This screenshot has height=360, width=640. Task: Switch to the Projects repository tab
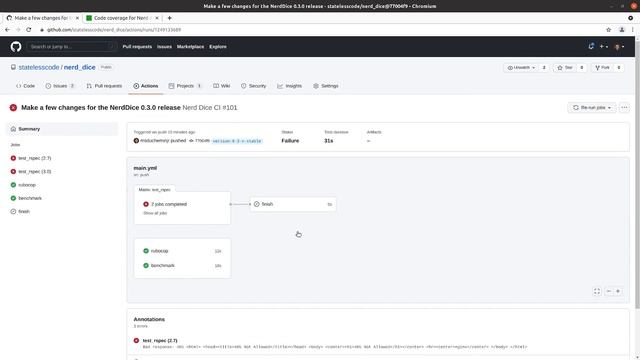(185, 86)
